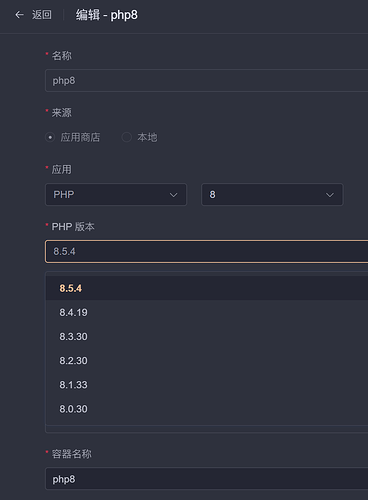Choose version 8.5.4 from the list
Viewport: 368px width, 500px height.
207,288
